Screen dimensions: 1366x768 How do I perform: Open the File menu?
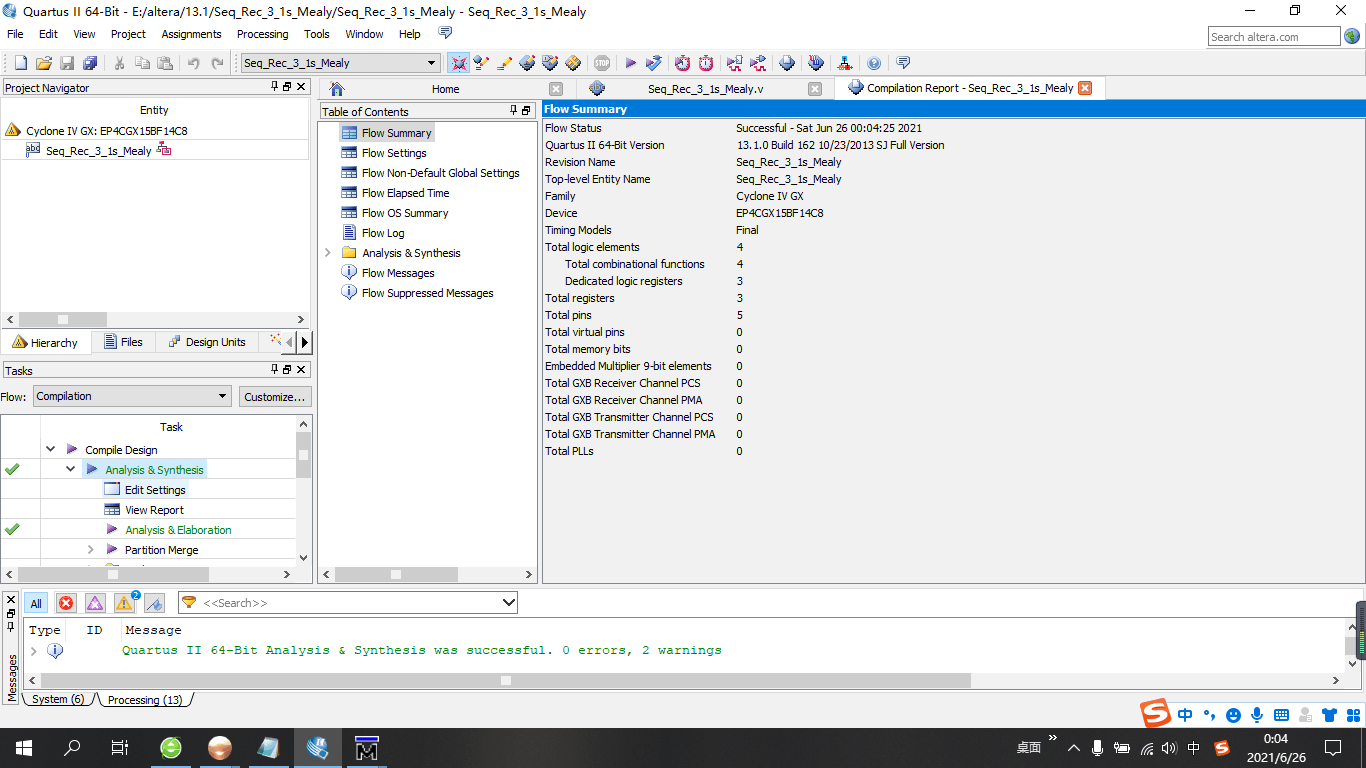pos(15,34)
